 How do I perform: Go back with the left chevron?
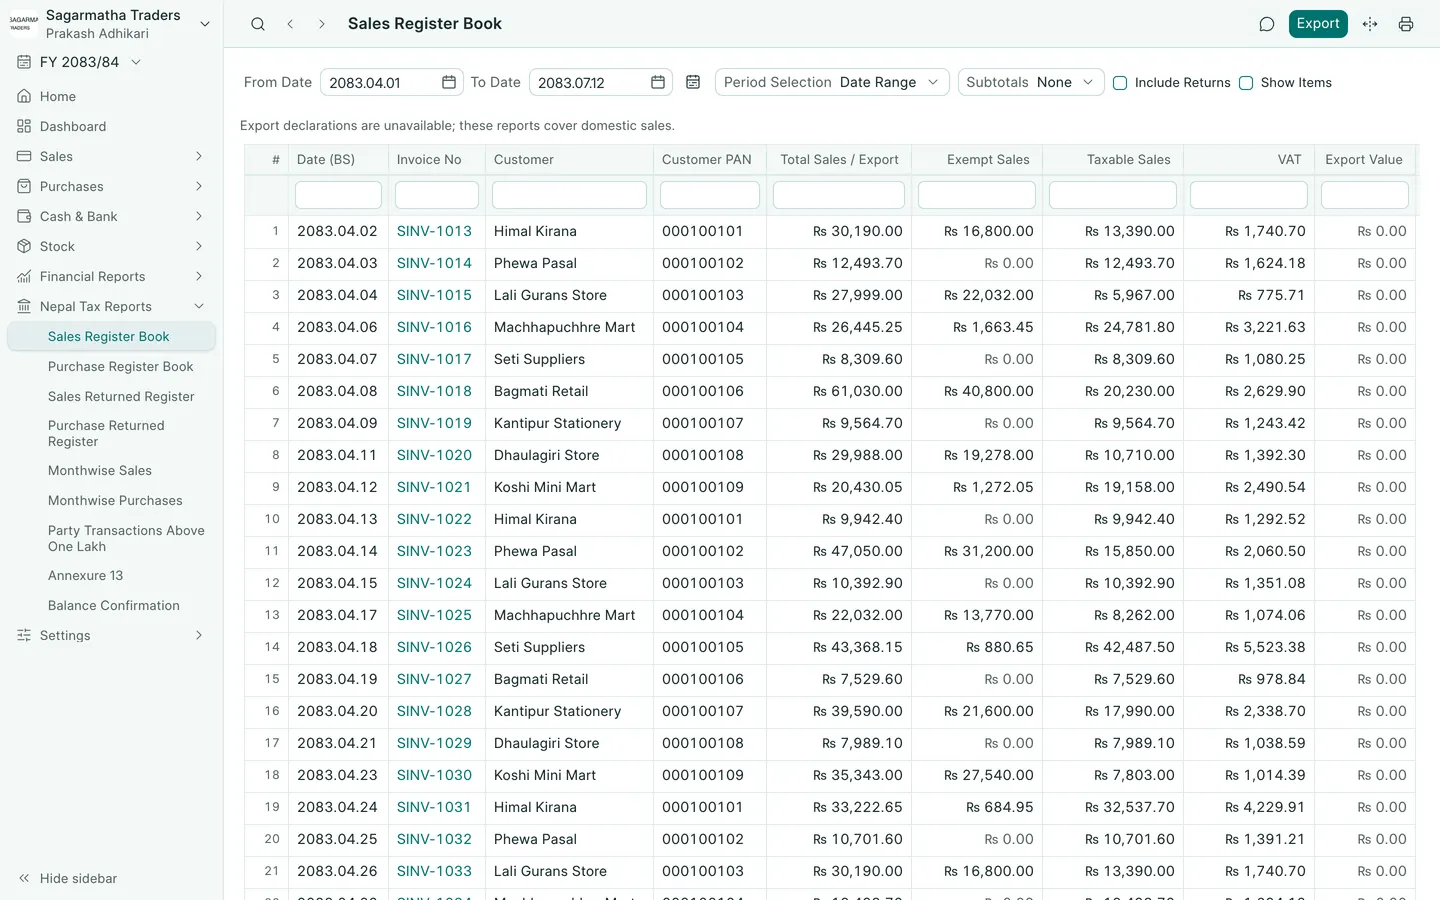pyautogui.click(x=290, y=24)
